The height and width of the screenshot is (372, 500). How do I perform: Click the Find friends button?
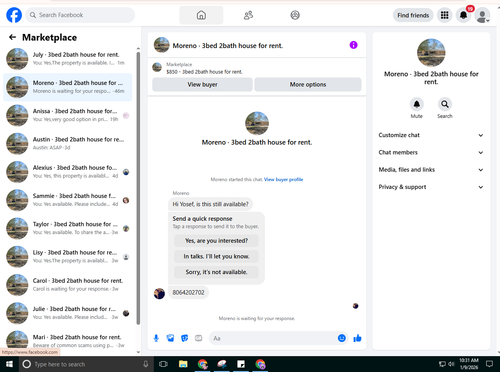point(413,15)
